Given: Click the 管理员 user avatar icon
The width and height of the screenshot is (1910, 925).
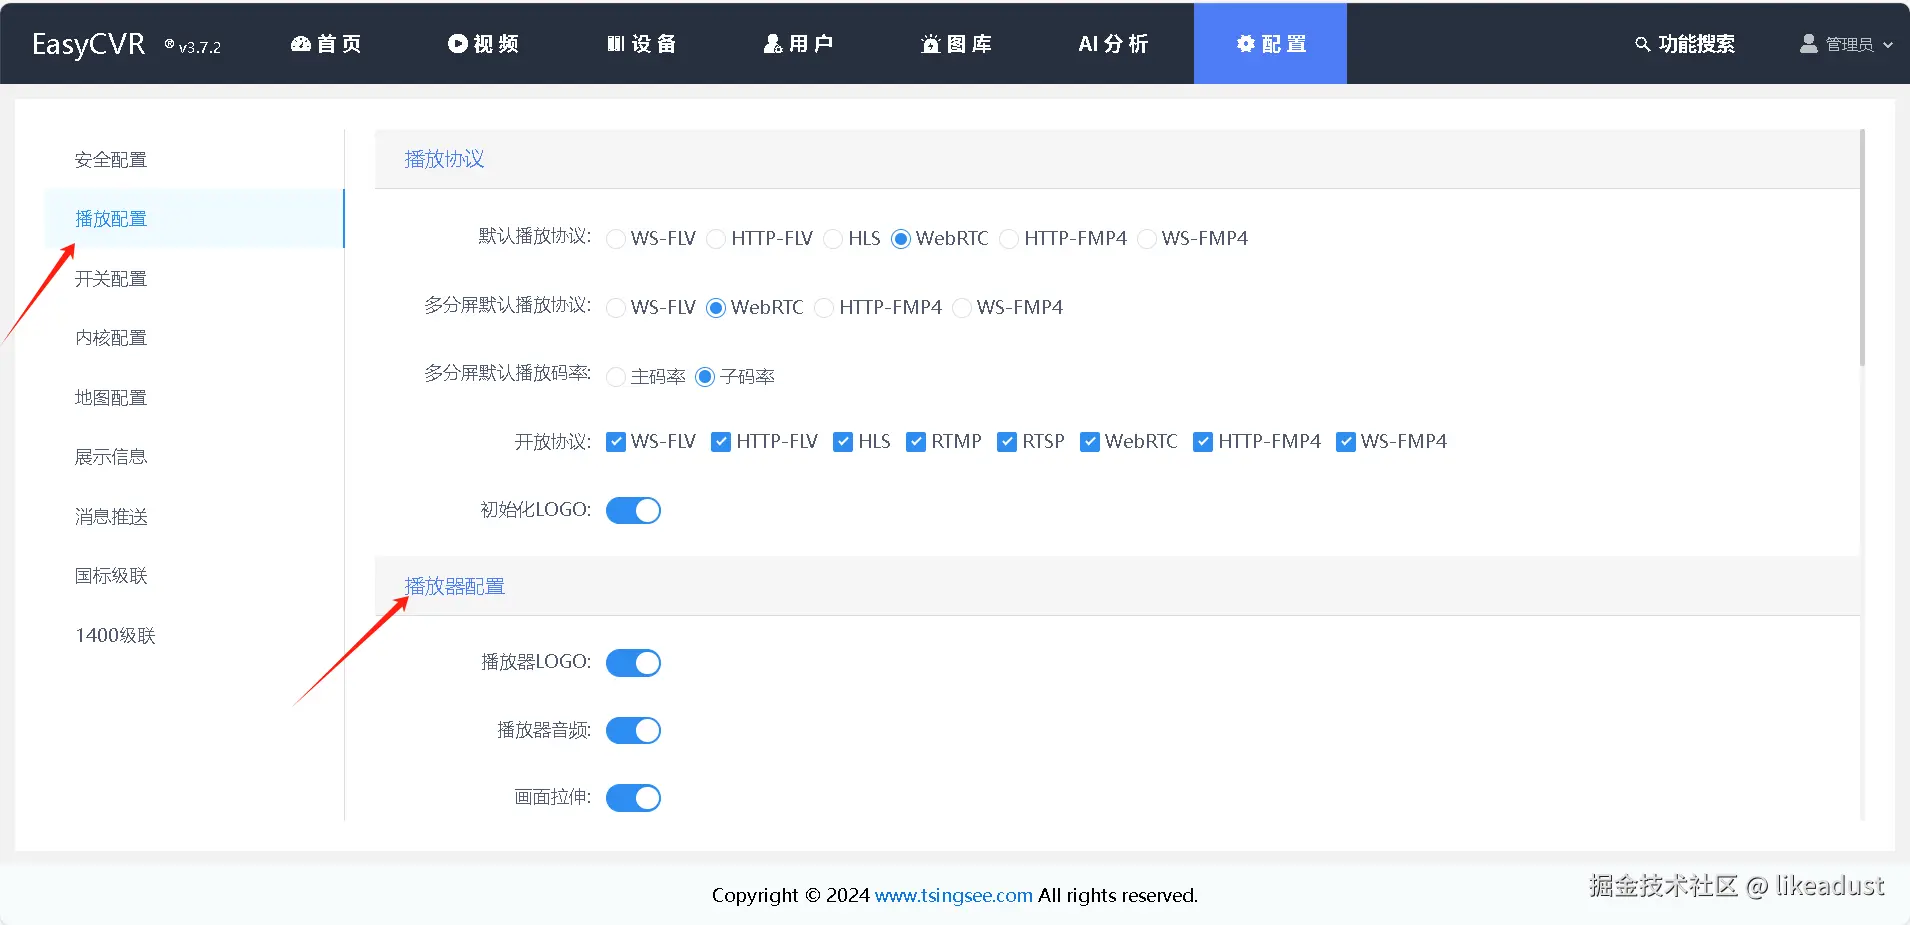Looking at the screenshot, I should tap(1809, 44).
